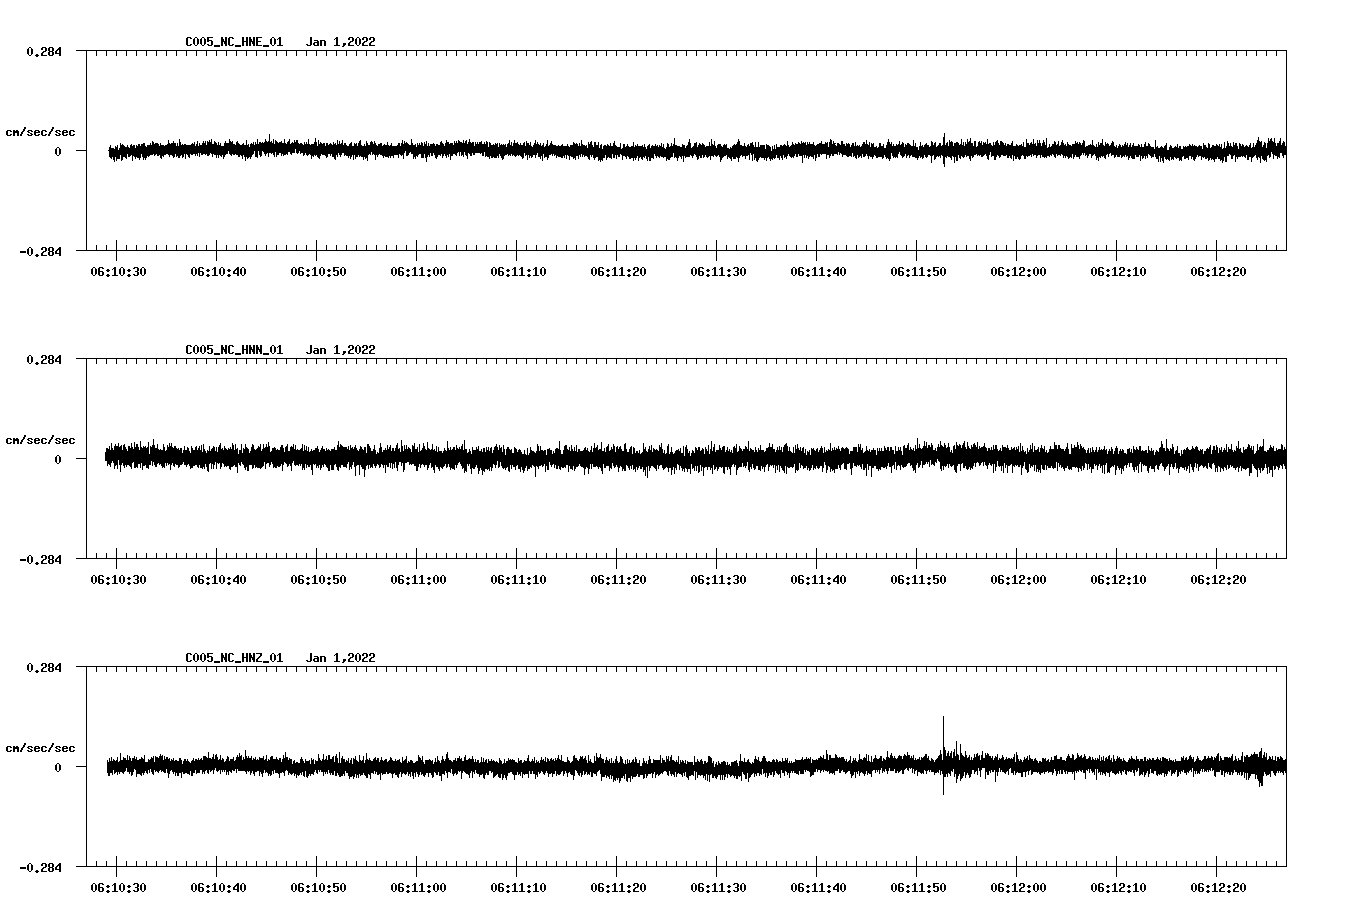Click the 0.284 upper limit on HNZ axis
The width and height of the screenshot is (1358, 924).
(43, 668)
